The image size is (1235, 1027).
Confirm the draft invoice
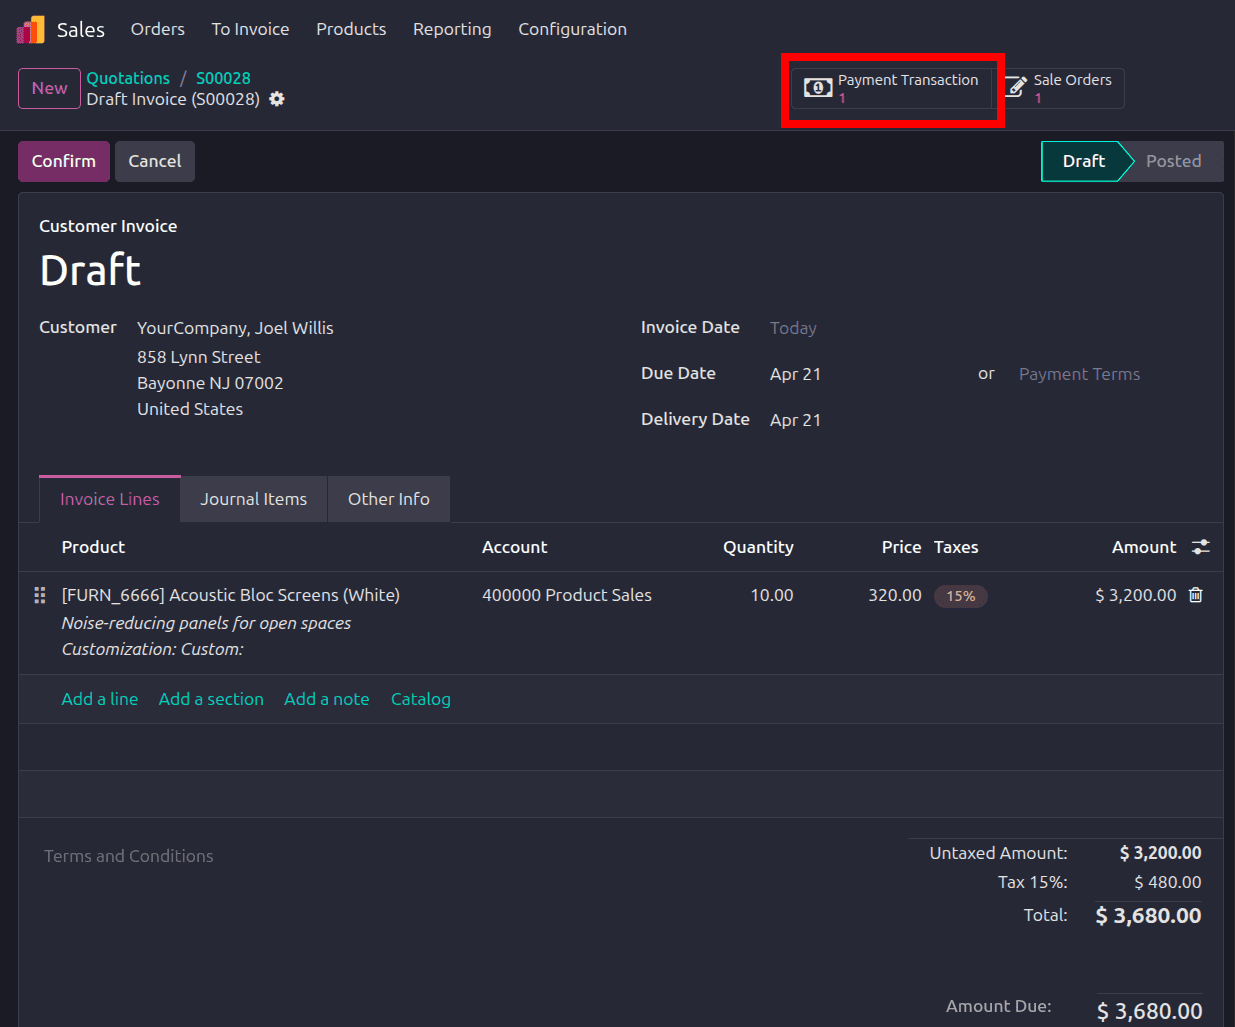point(63,160)
